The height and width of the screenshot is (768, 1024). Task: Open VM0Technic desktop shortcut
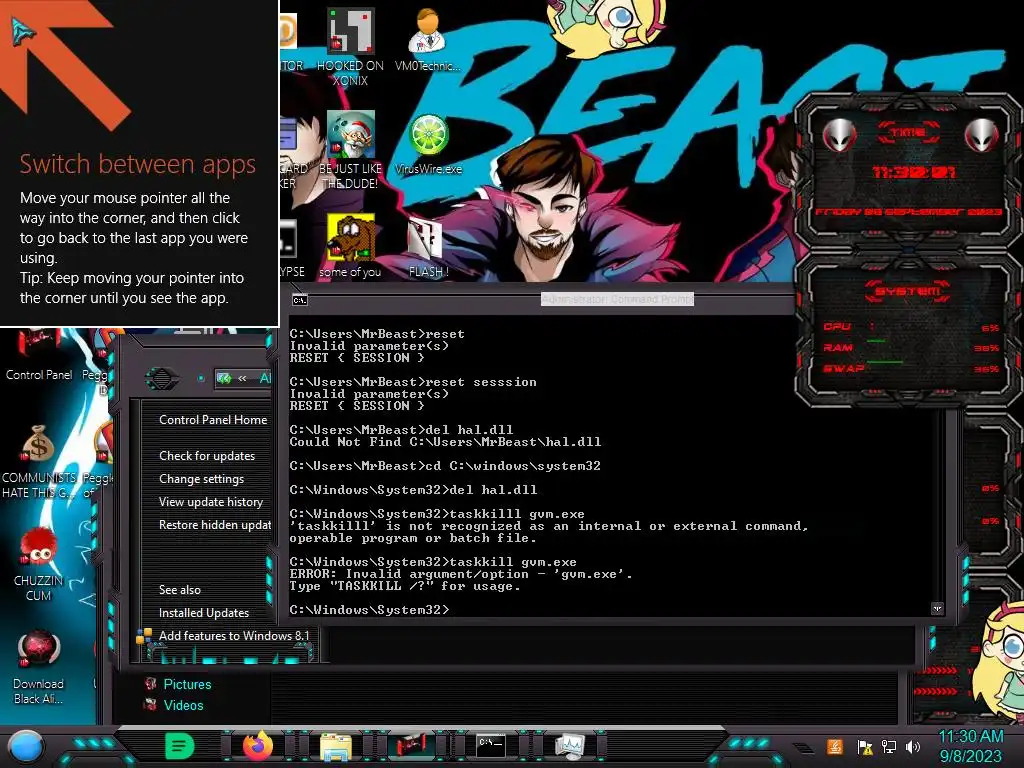428,40
